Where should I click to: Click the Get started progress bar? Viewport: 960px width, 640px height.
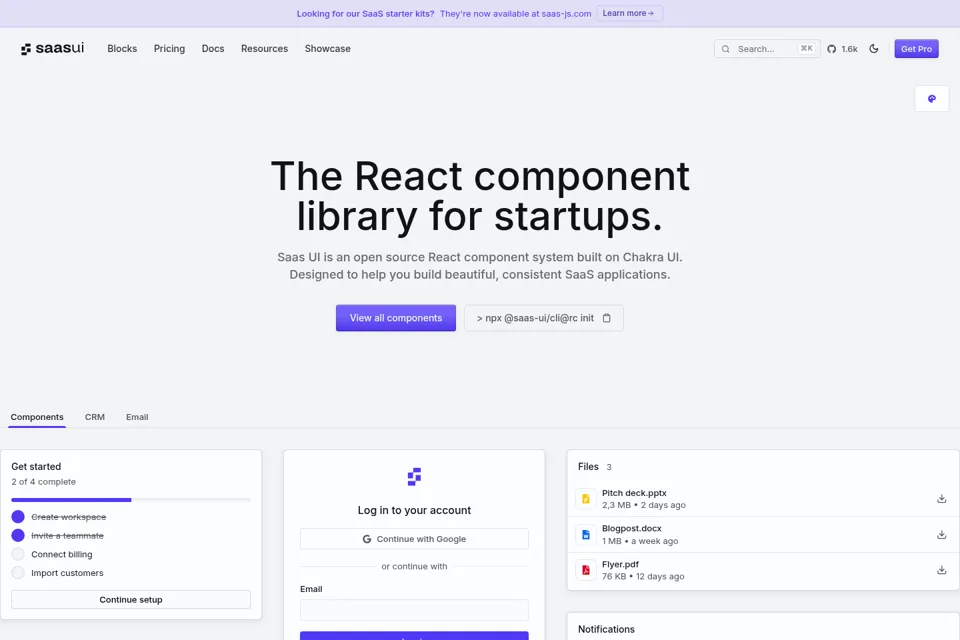[131, 500]
